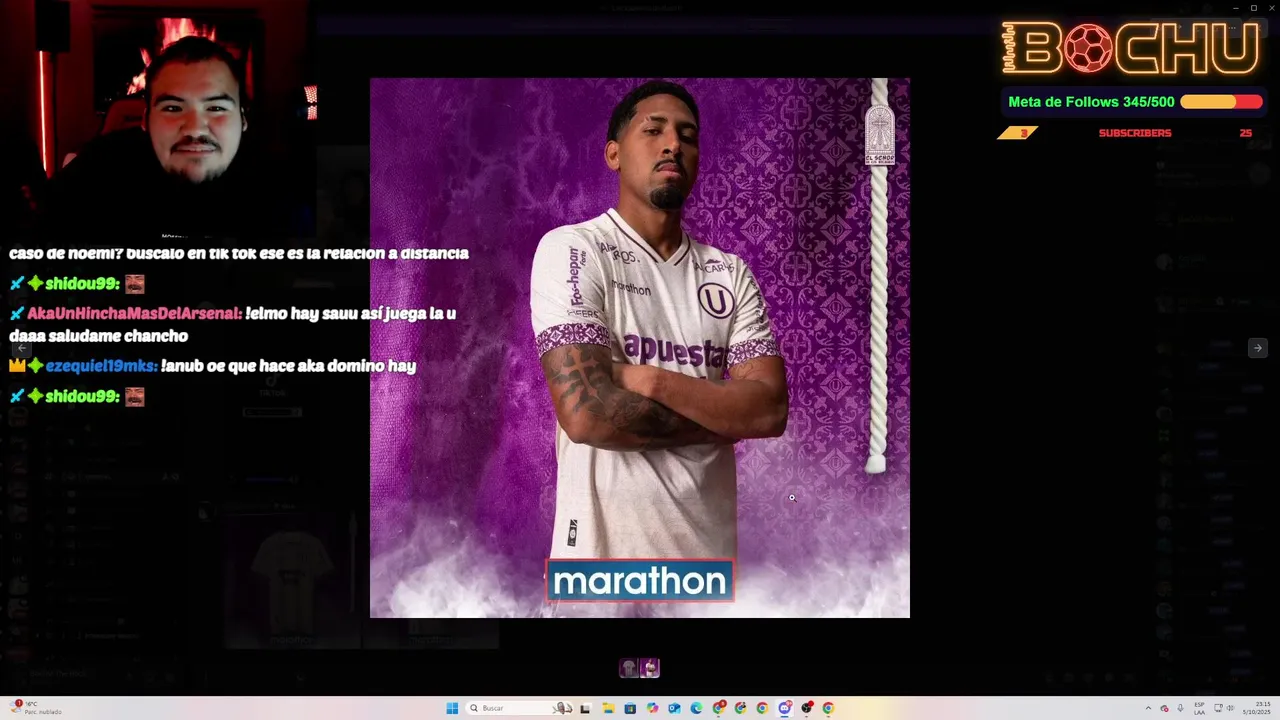This screenshot has height=720, width=1280.
Task: Switch to the active purple chat app icon
Action: click(785, 708)
